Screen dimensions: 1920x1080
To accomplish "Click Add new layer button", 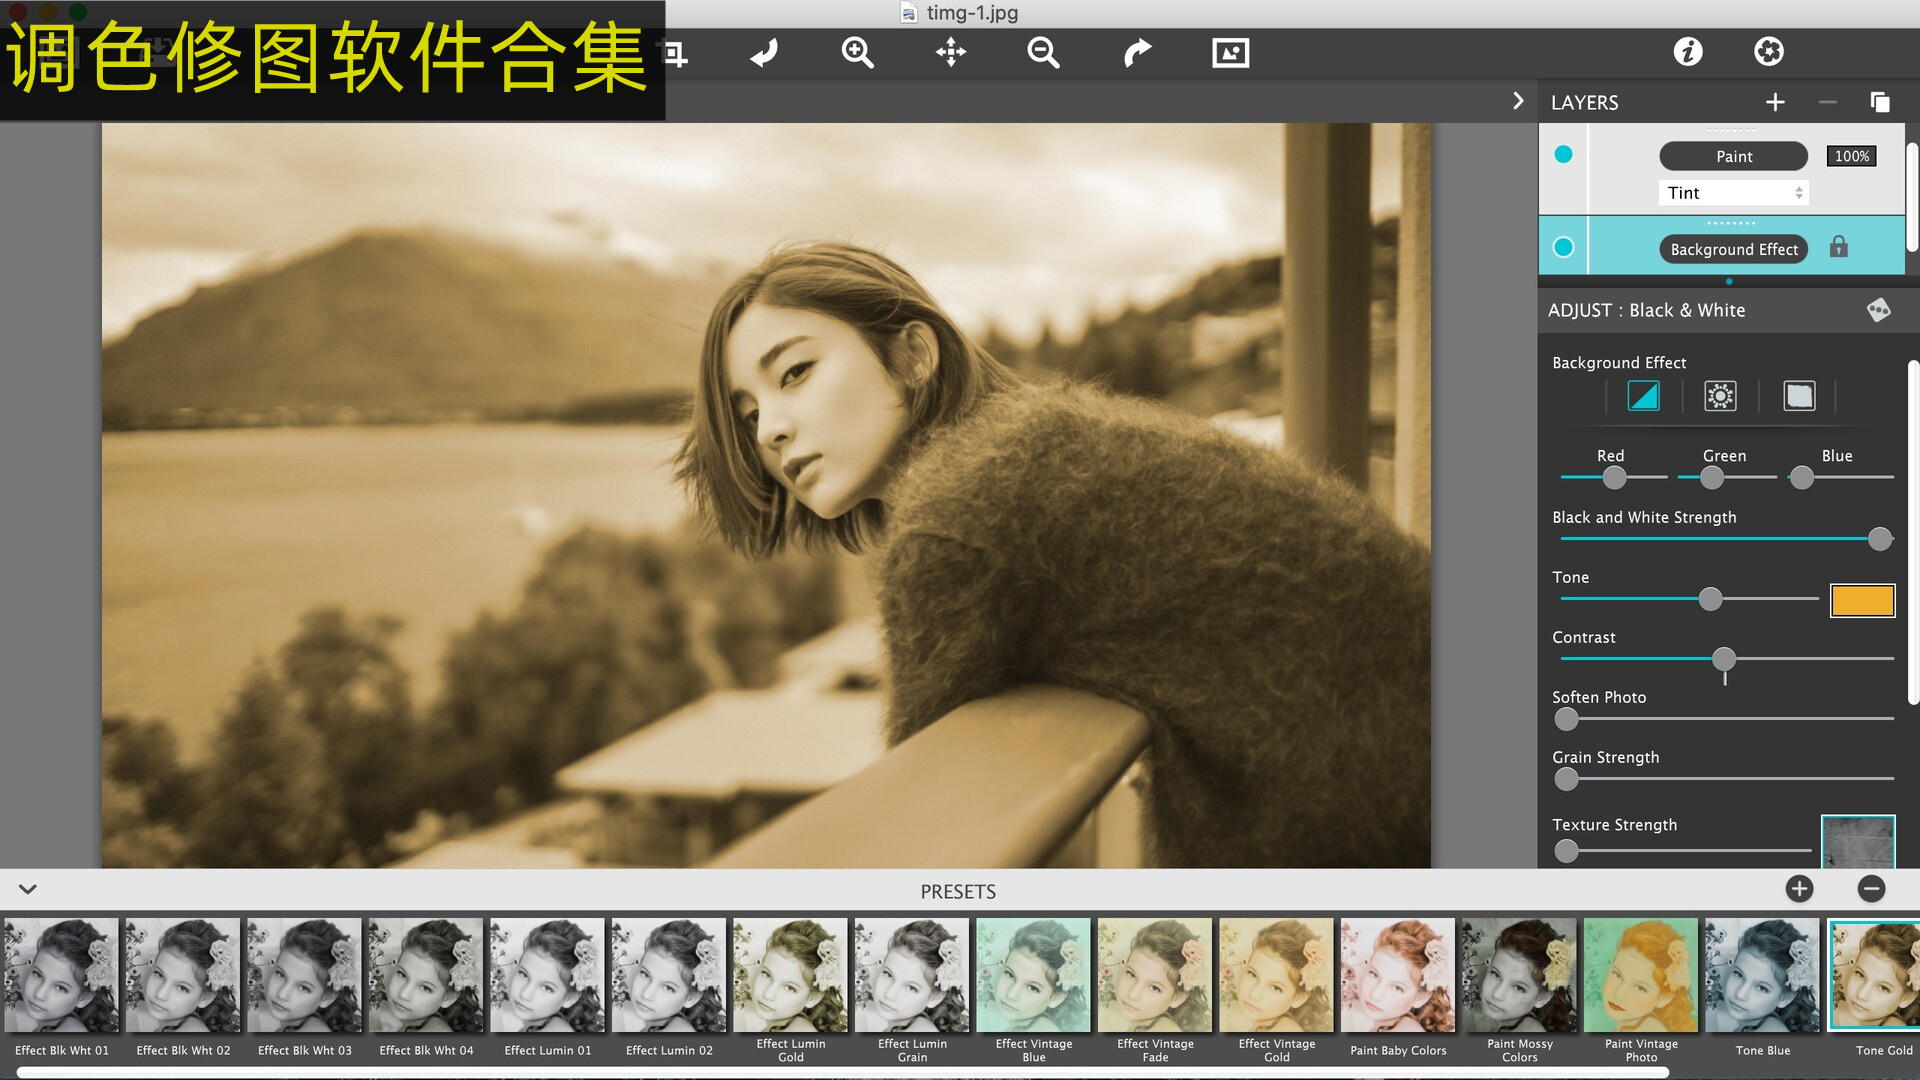I will [x=1776, y=103].
